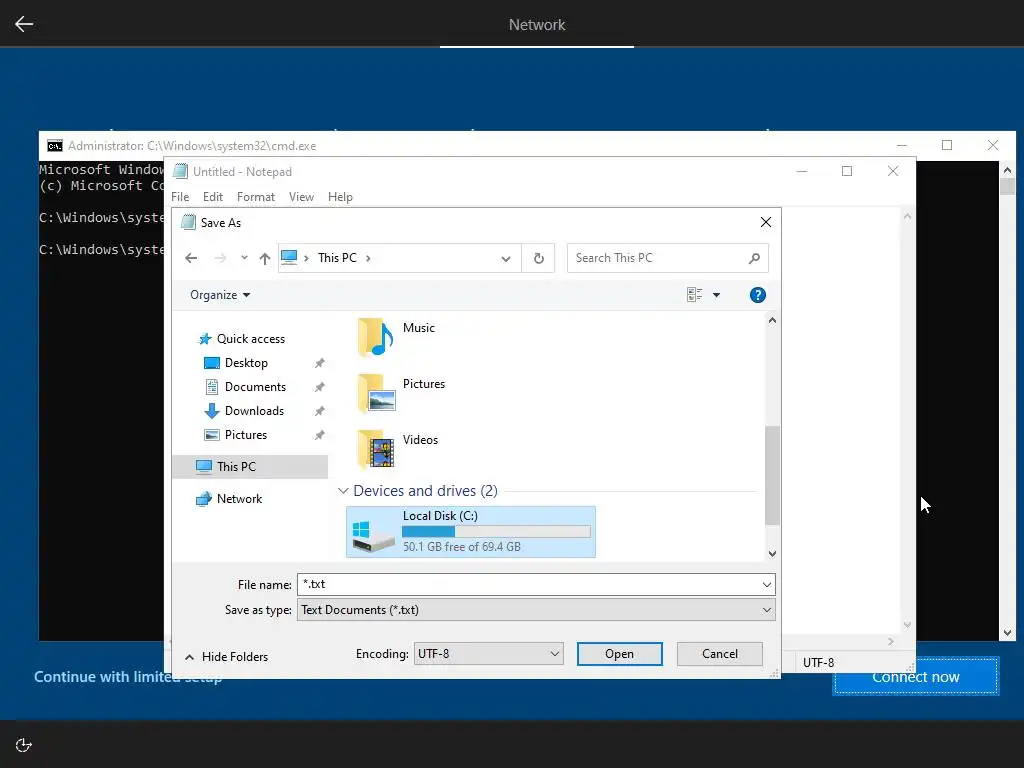Open Notepad Help menu
This screenshot has width=1024, height=768.
point(340,197)
